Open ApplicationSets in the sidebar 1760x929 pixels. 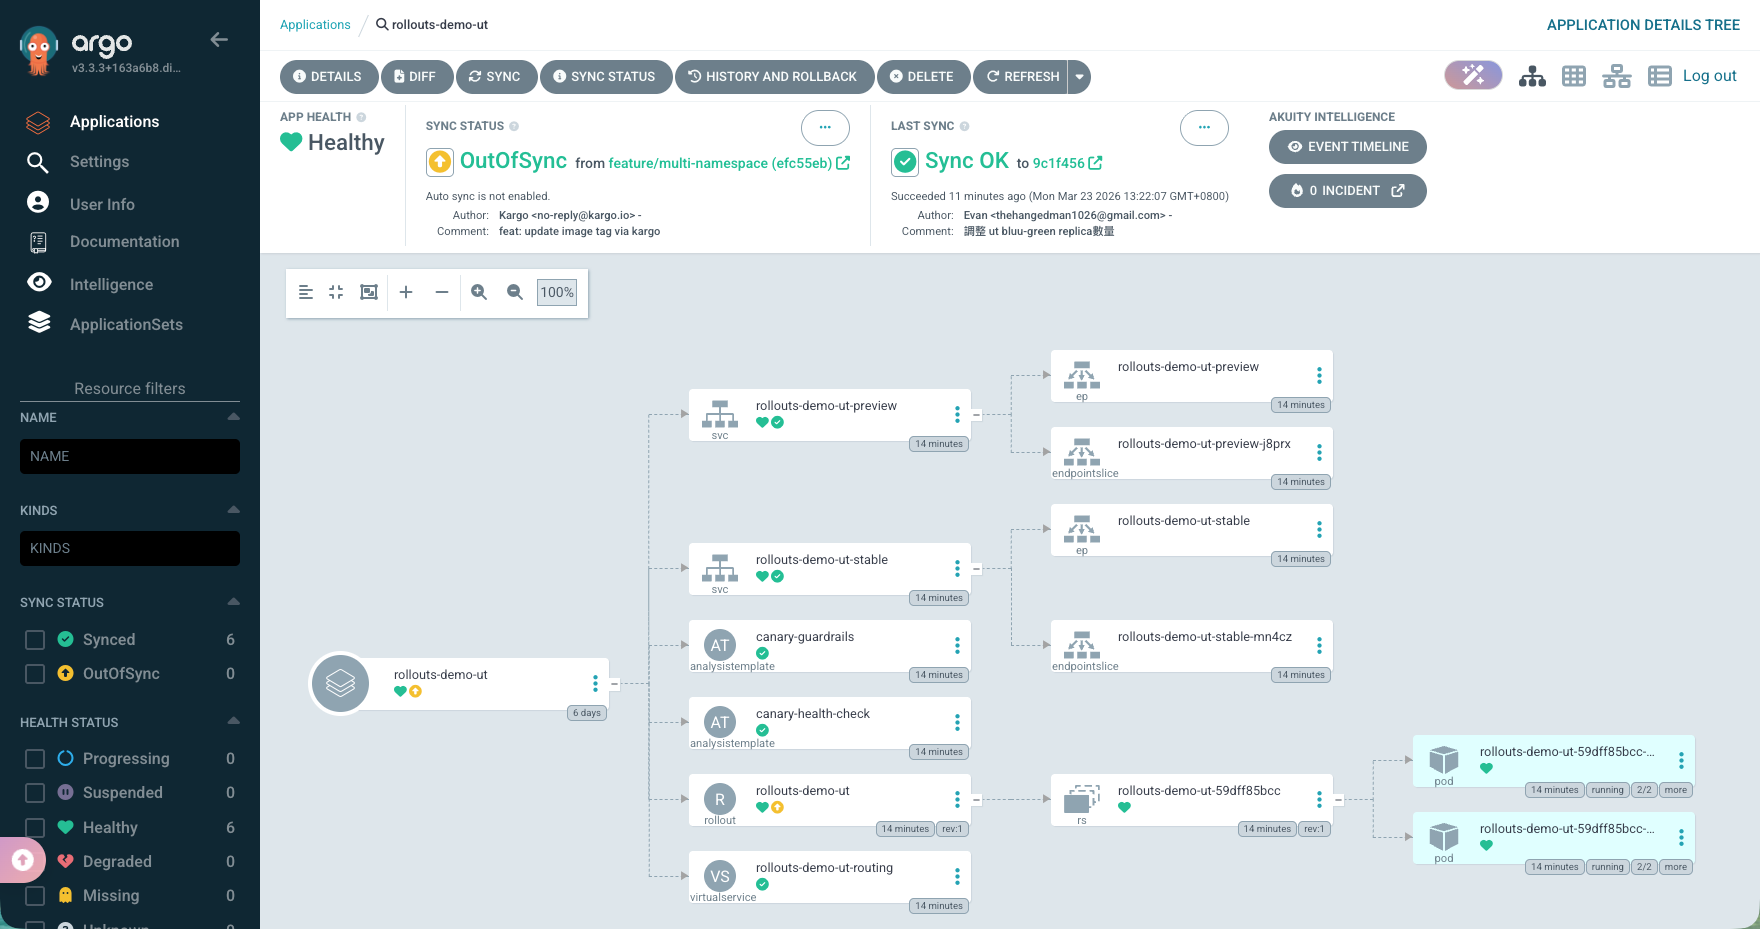(x=126, y=325)
